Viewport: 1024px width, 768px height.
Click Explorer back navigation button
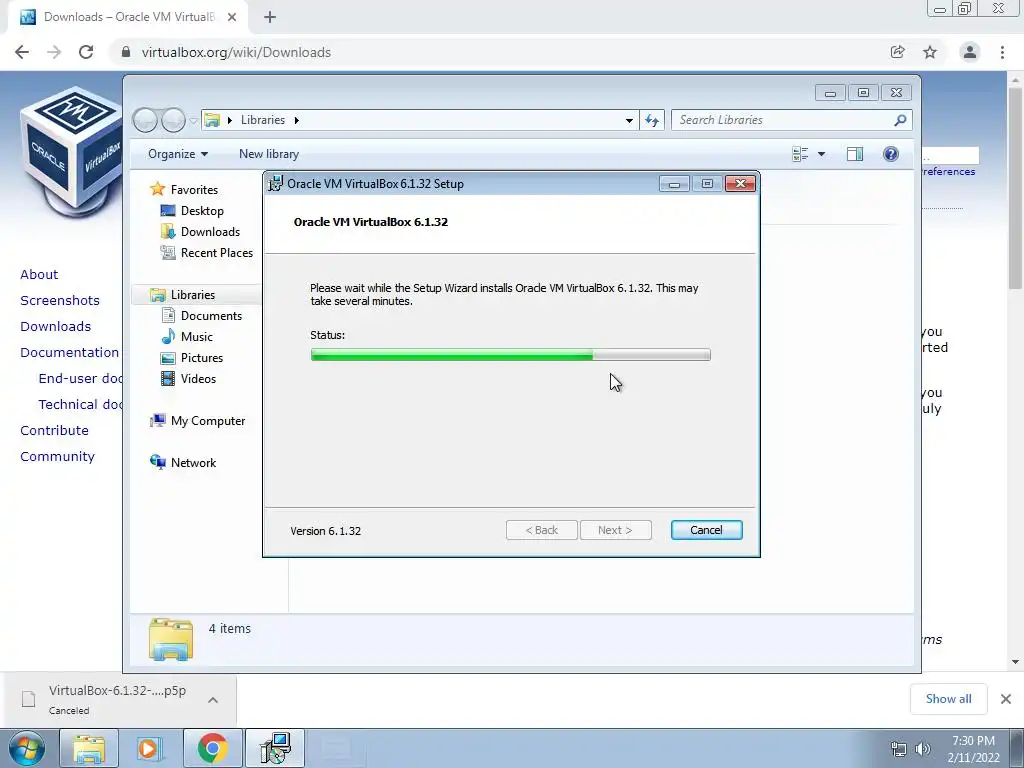tap(146, 120)
